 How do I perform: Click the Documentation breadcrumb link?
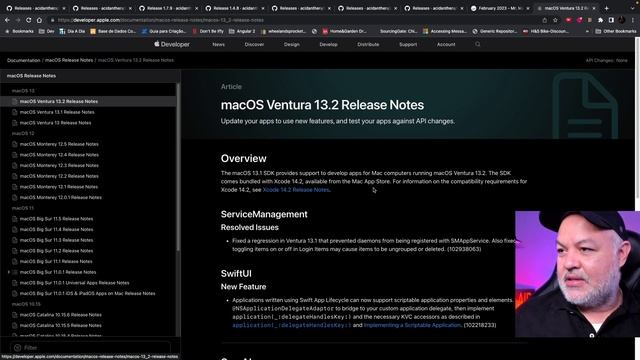(23, 60)
